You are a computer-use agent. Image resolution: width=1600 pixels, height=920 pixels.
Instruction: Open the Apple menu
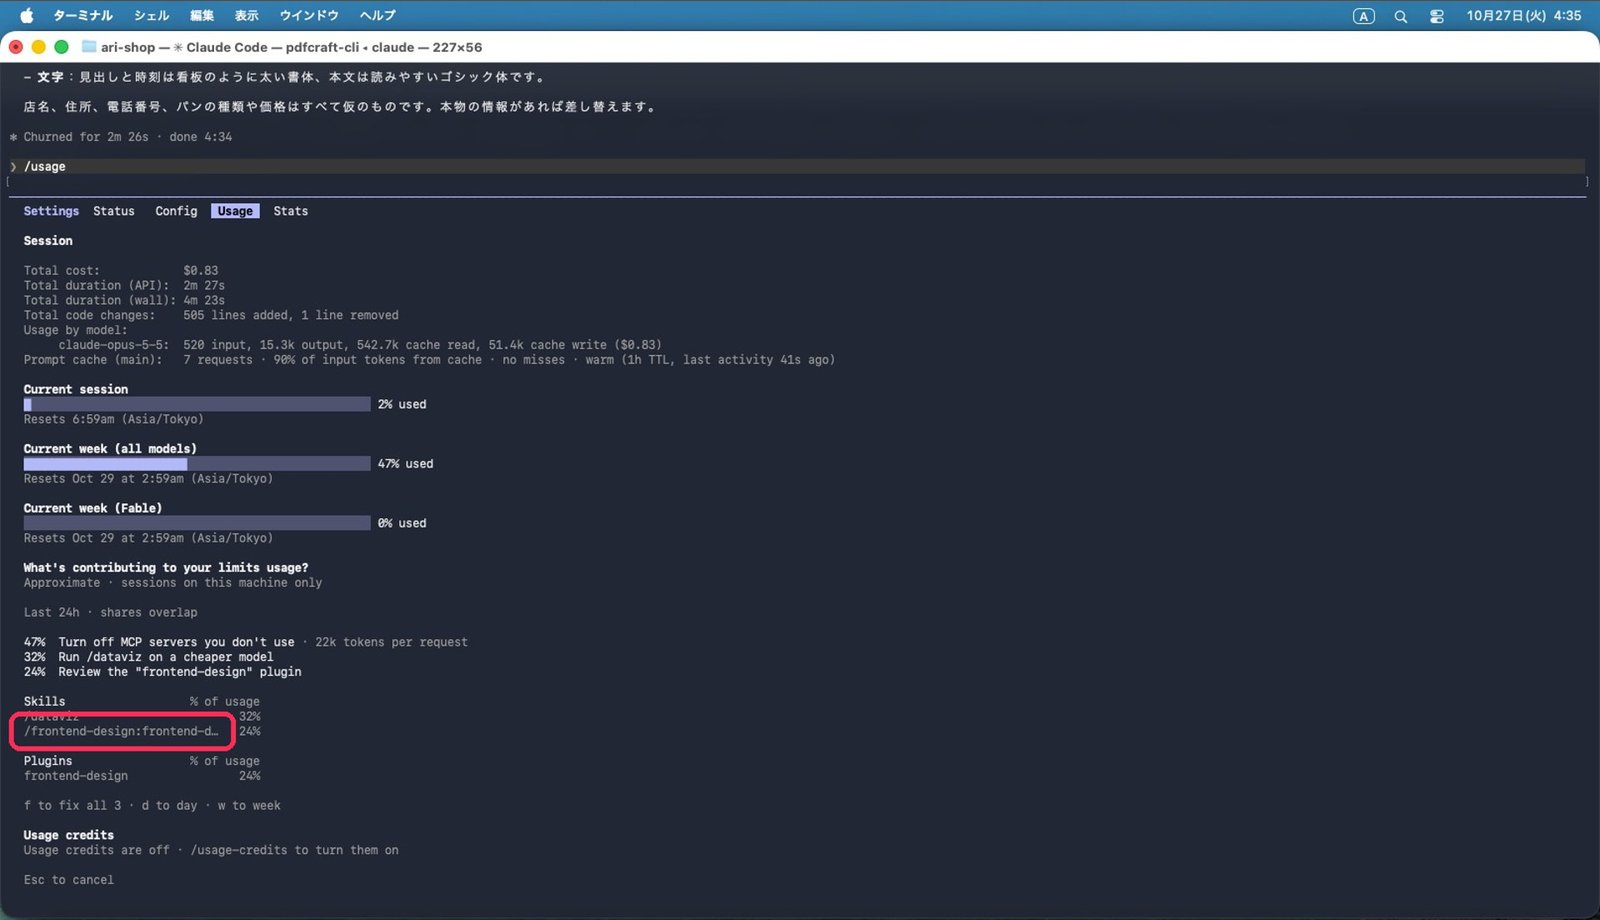coord(27,15)
